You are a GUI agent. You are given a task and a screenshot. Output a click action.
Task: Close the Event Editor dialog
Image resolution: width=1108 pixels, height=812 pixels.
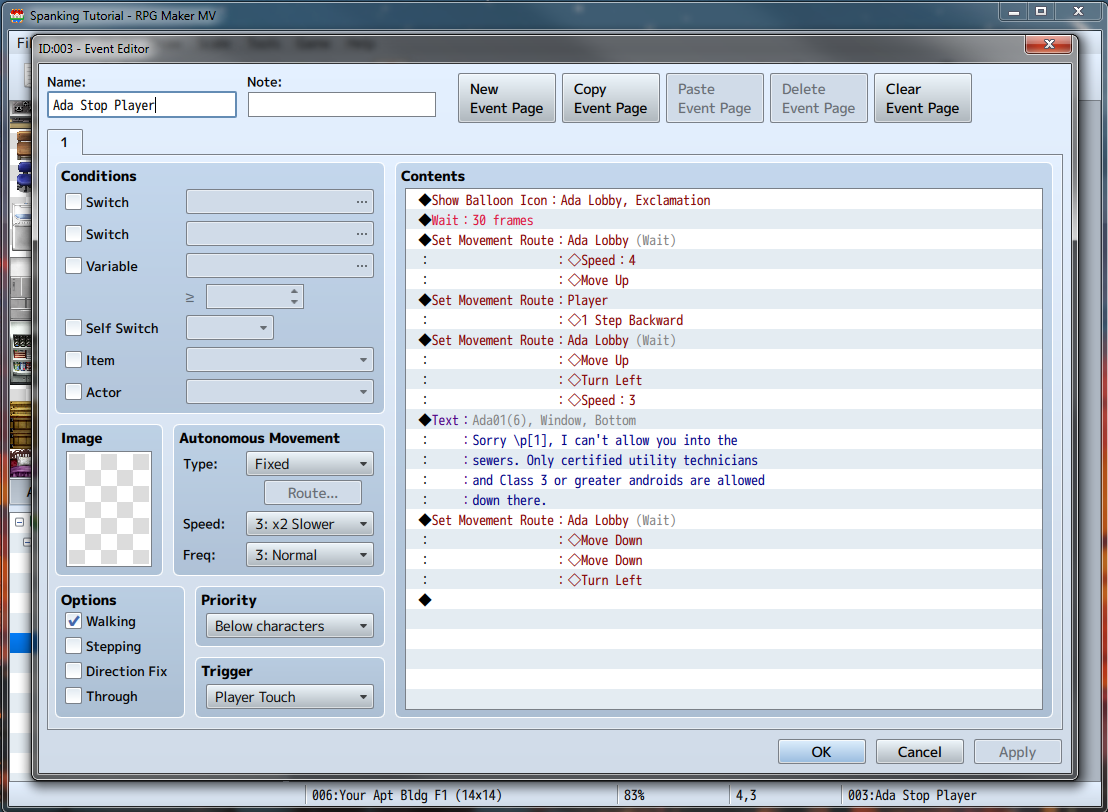pyautogui.click(x=1049, y=44)
